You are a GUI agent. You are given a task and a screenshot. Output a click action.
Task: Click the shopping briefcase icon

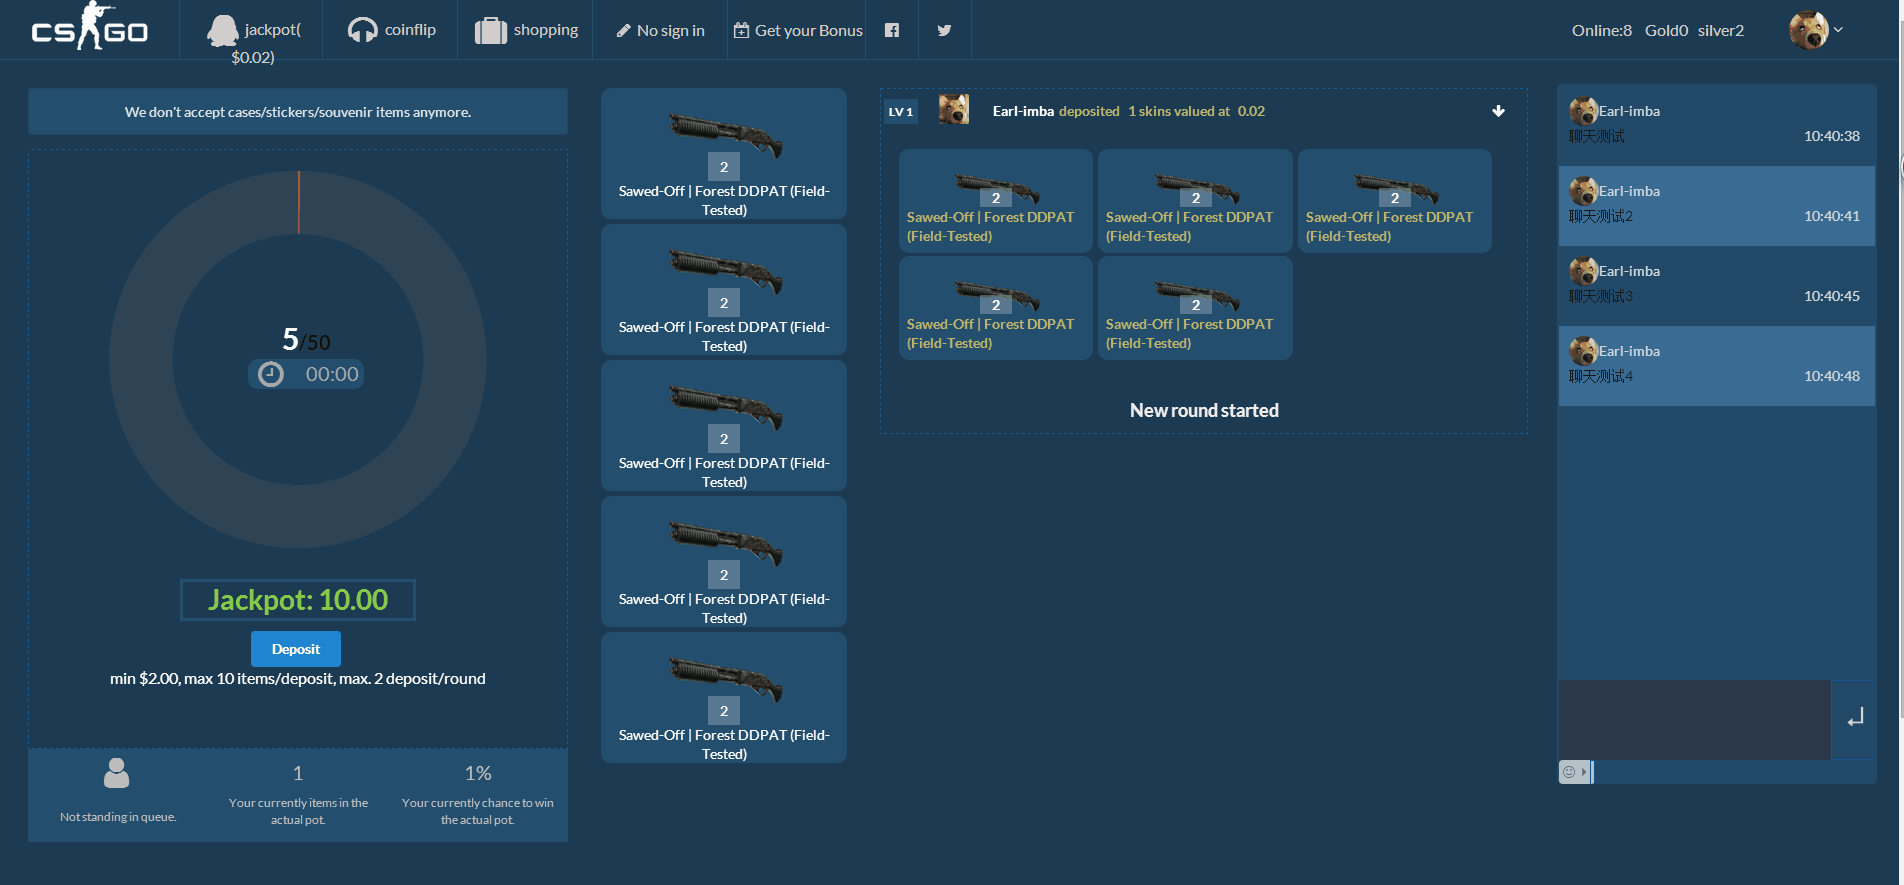coord(491,31)
